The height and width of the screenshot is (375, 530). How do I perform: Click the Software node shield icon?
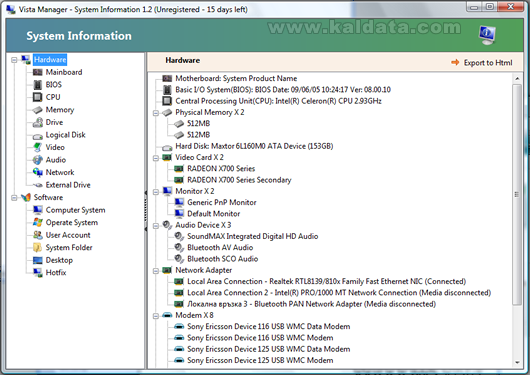26,197
